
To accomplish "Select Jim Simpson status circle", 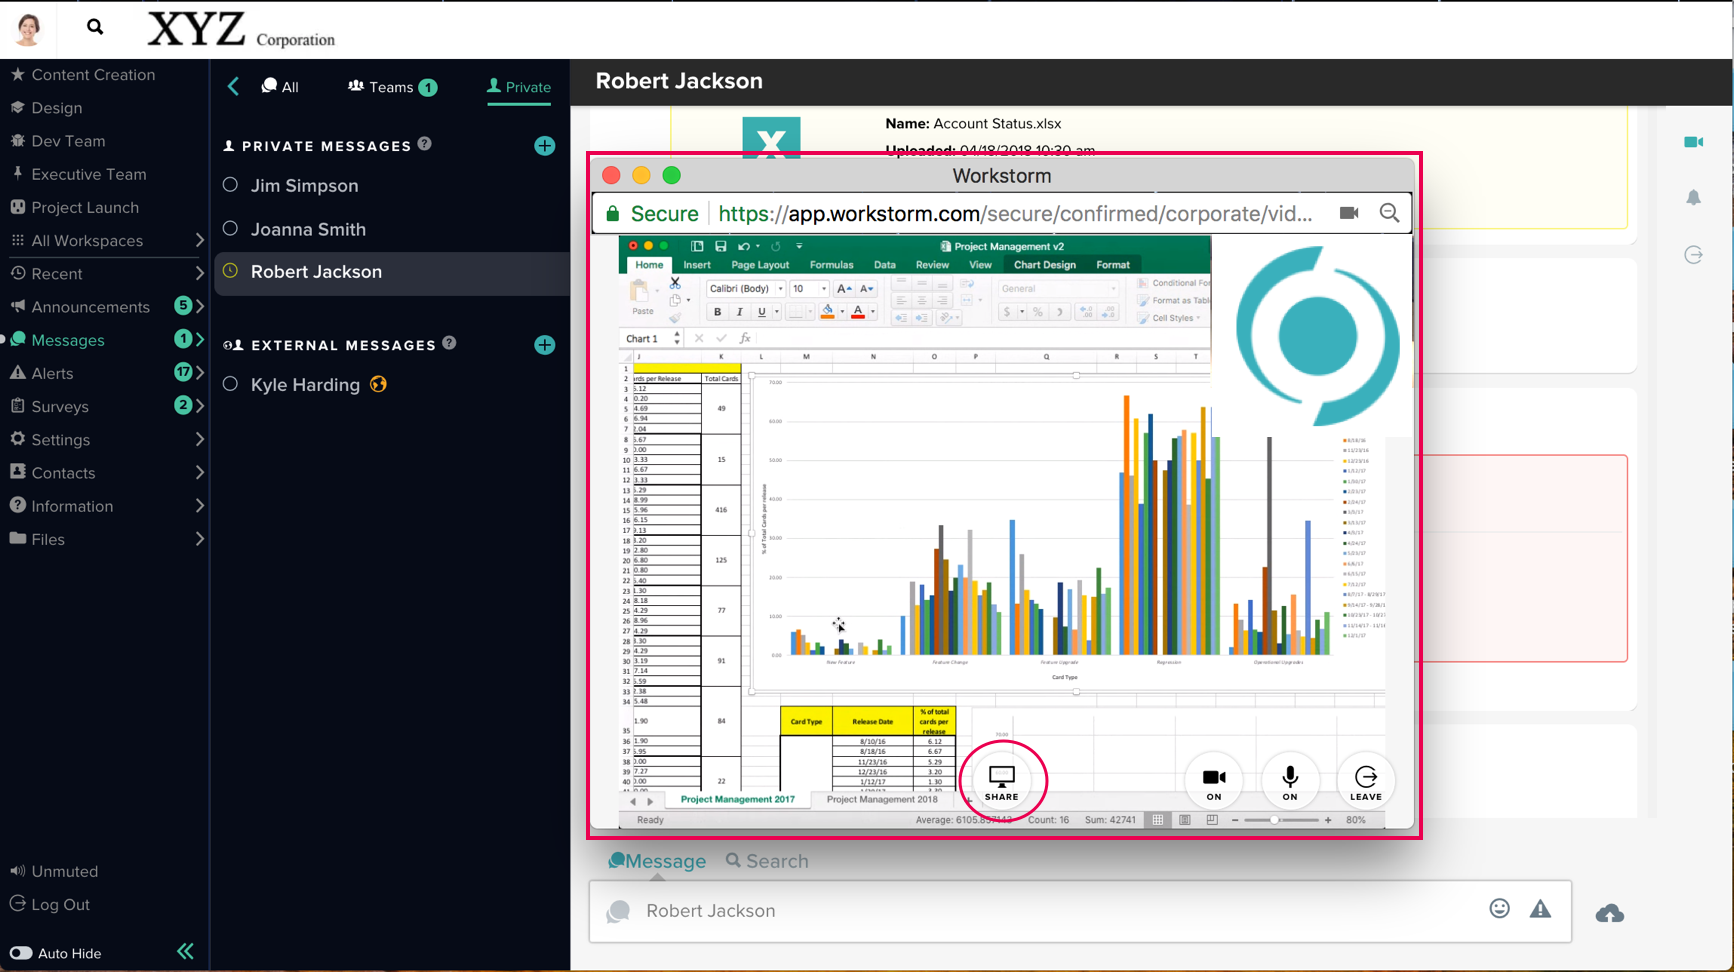I will [230, 185].
